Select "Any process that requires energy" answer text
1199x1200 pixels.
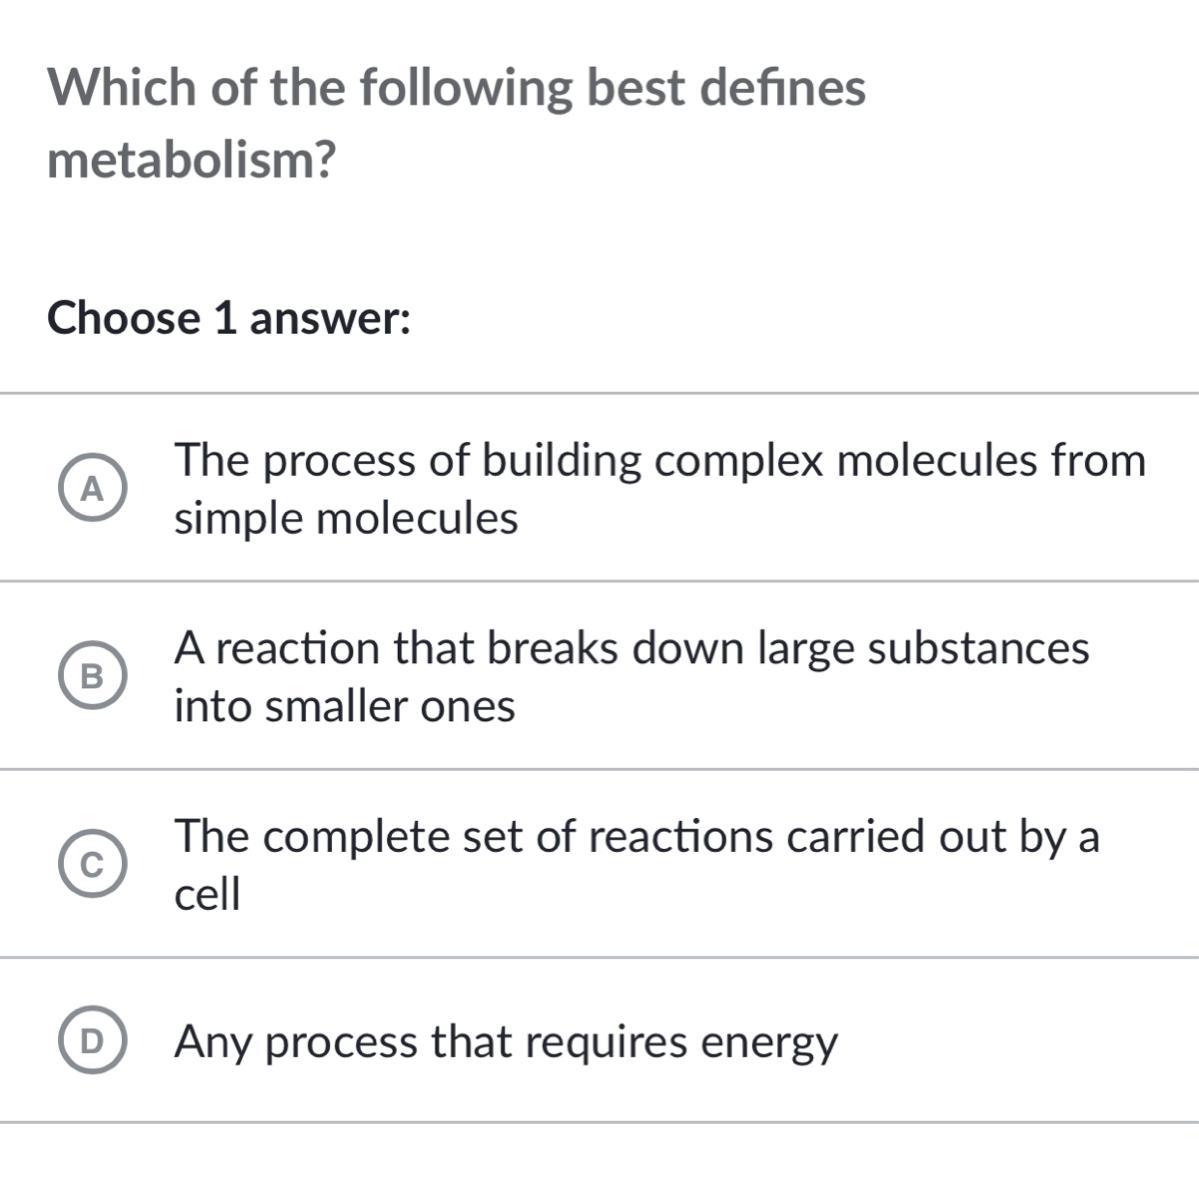pos(505,1042)
